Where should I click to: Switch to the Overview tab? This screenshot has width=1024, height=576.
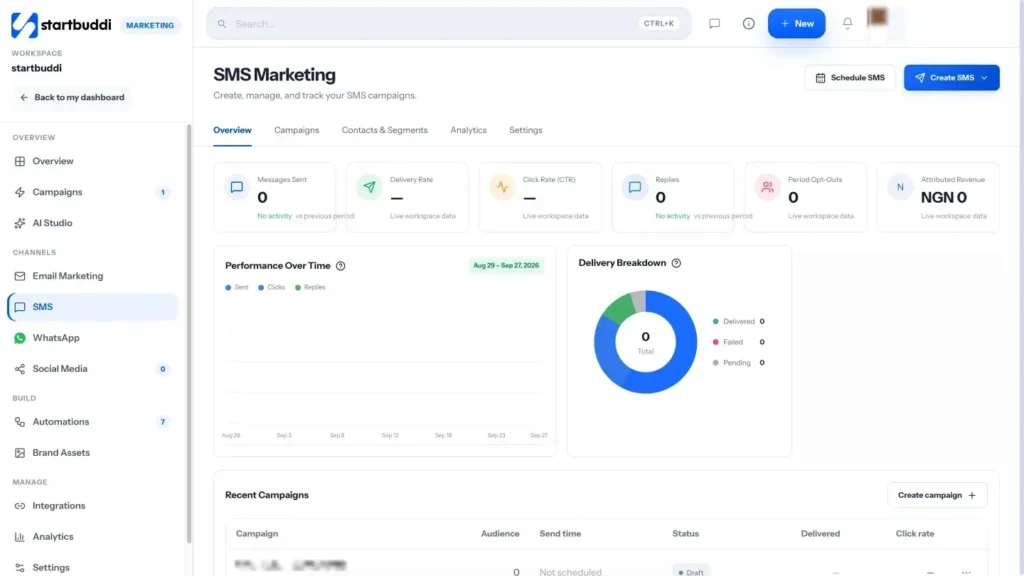(232, 130)
